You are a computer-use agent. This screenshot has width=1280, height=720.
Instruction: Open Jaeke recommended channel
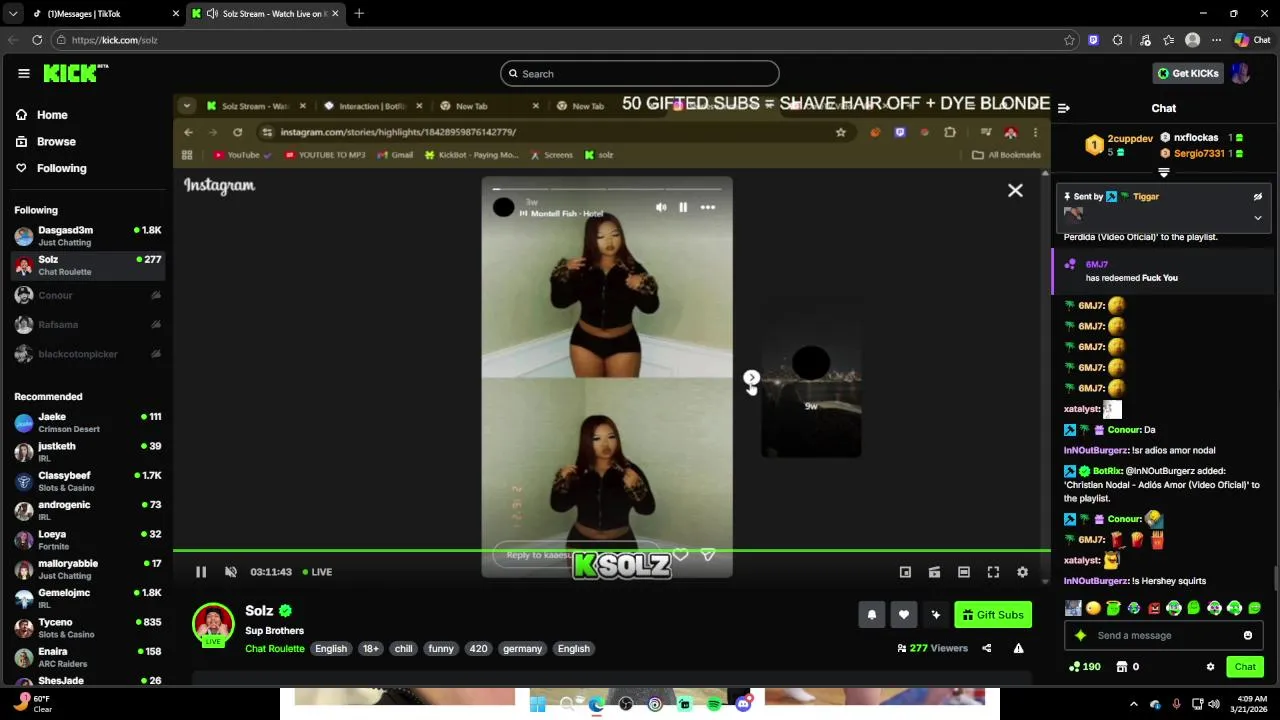88,423
